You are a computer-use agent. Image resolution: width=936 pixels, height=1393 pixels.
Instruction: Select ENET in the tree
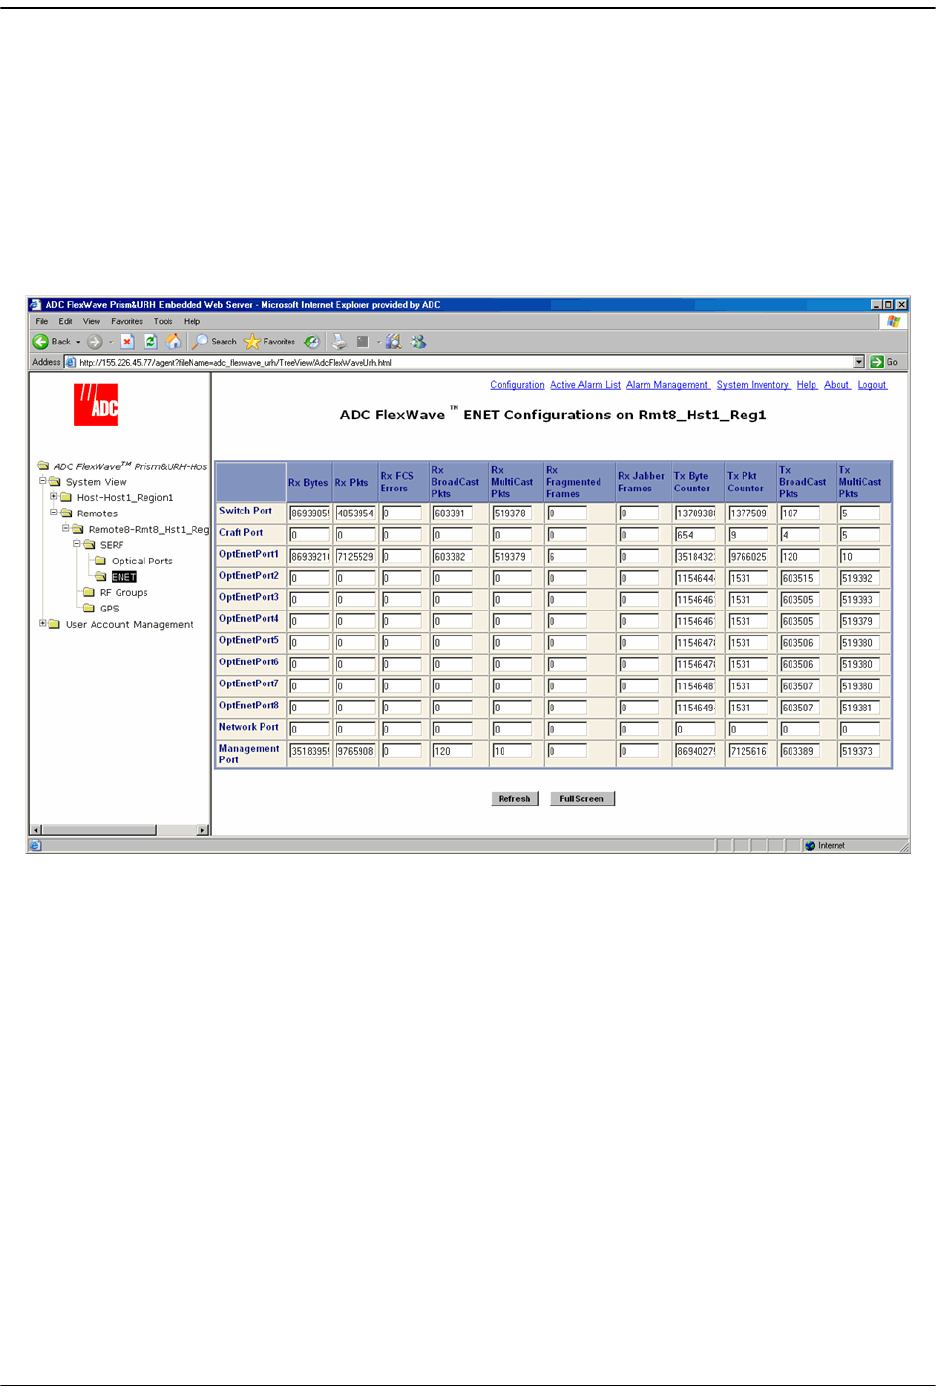tap(124, 577)
